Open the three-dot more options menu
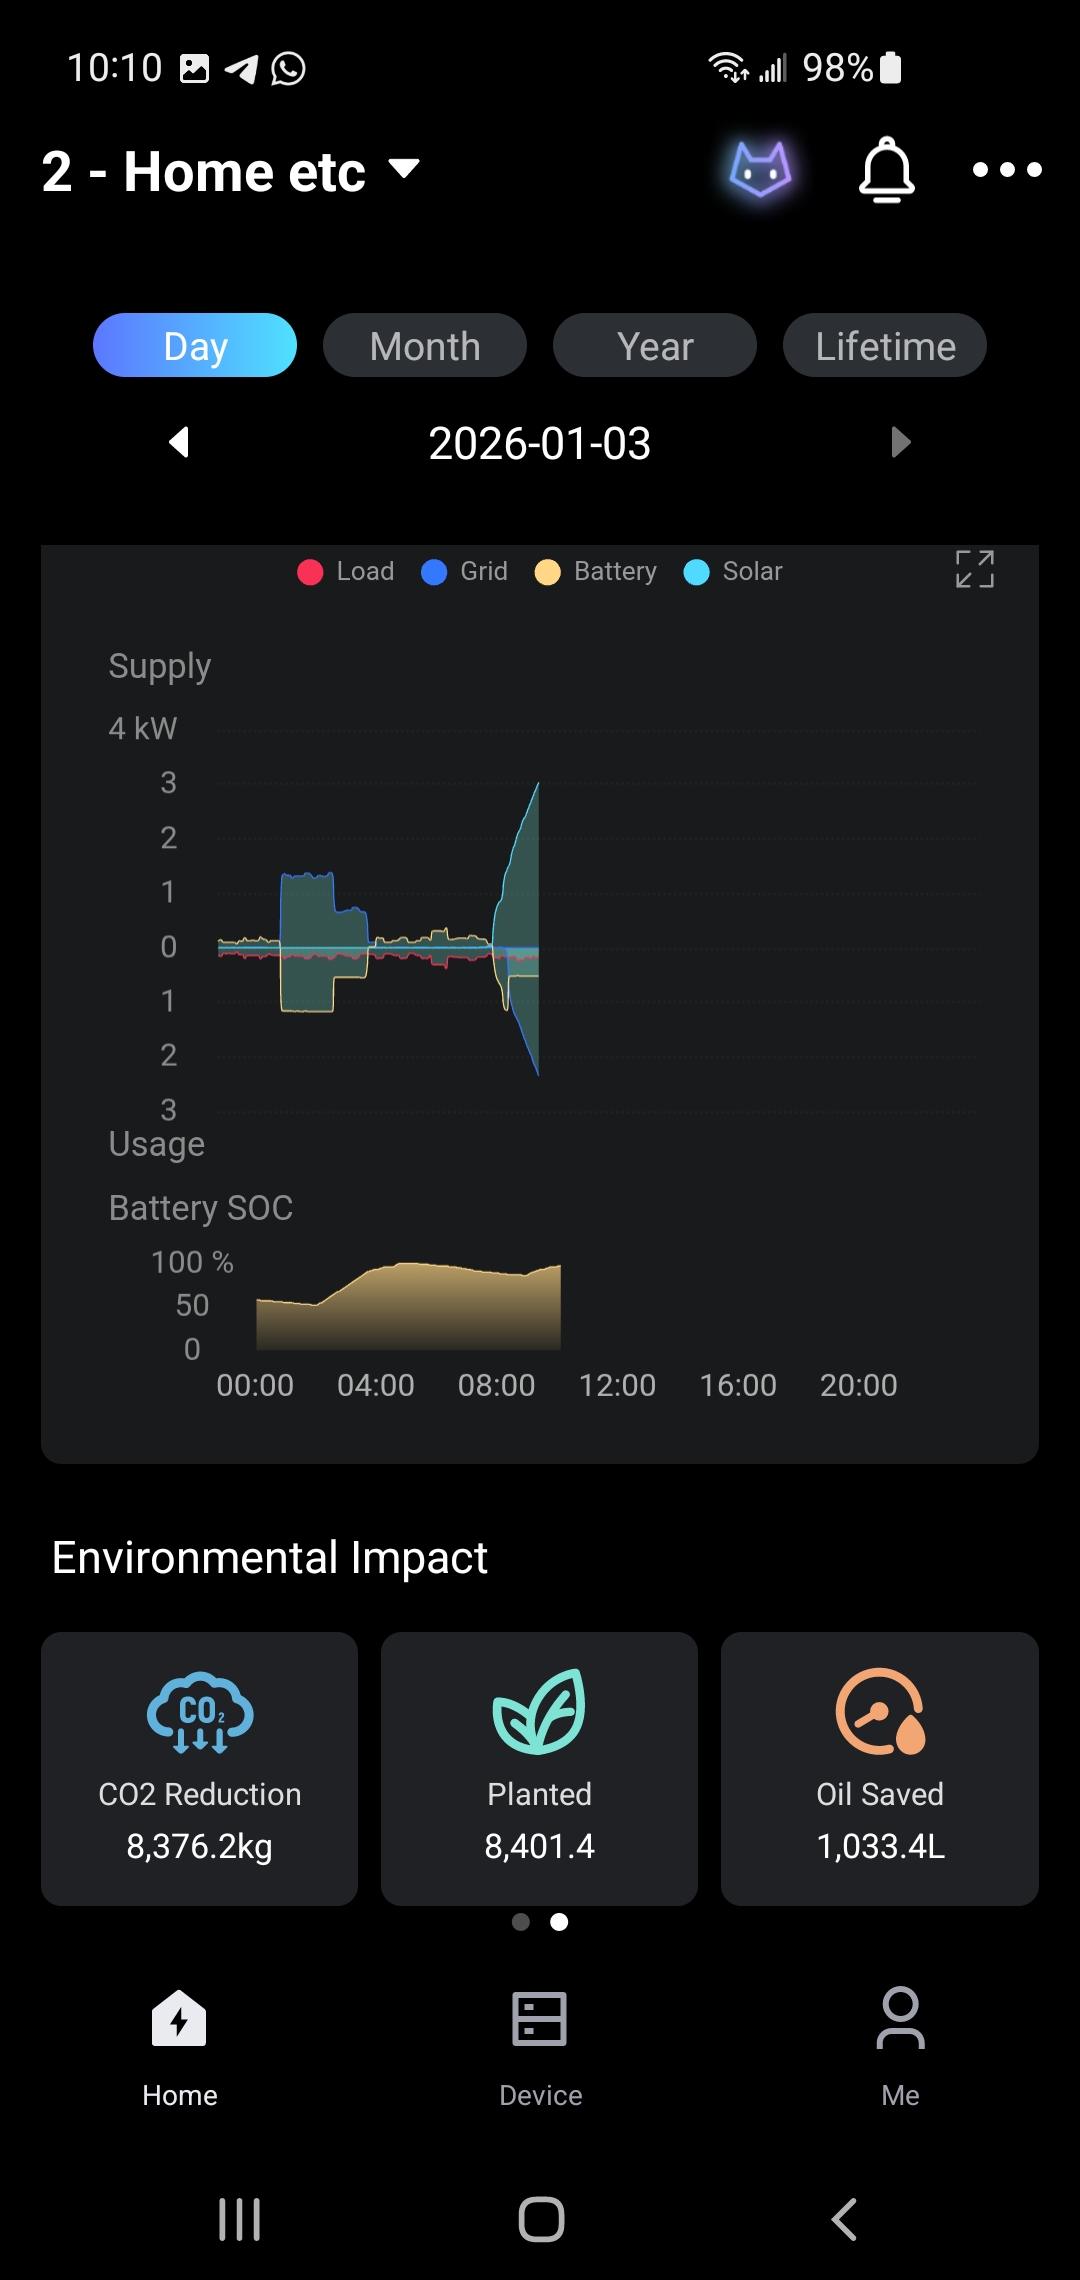Image resolution: width=1080 pixels, height=2280 pixels. tap(1007, 170)
